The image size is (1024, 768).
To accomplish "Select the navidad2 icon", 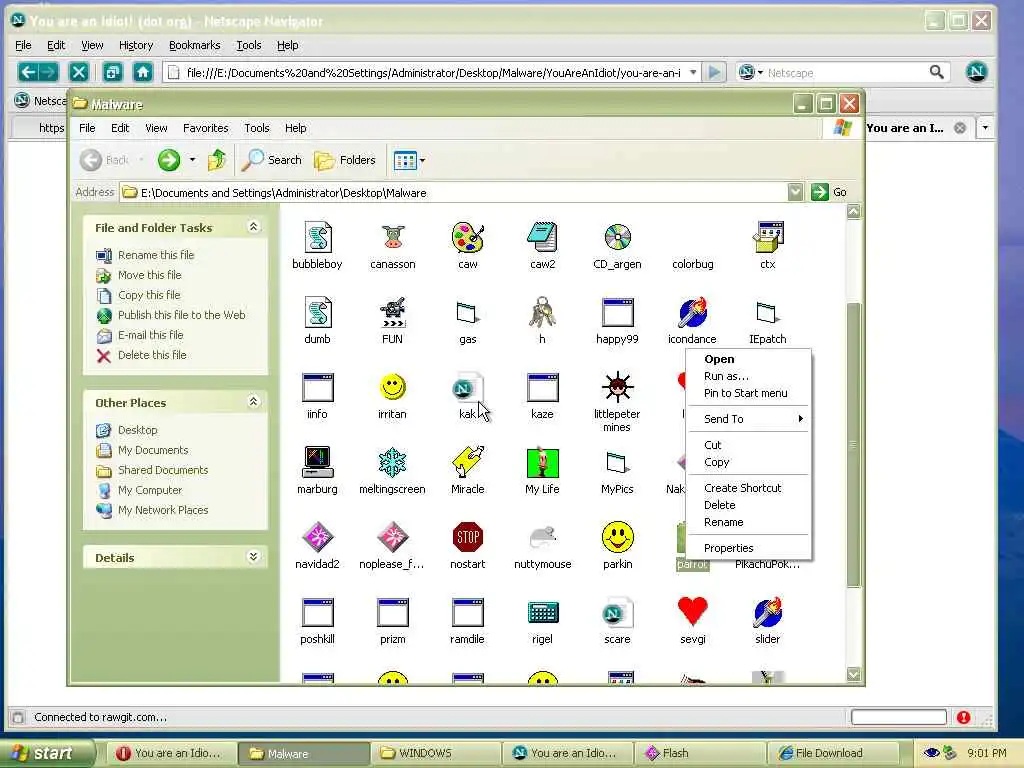I will pos(317,537).
